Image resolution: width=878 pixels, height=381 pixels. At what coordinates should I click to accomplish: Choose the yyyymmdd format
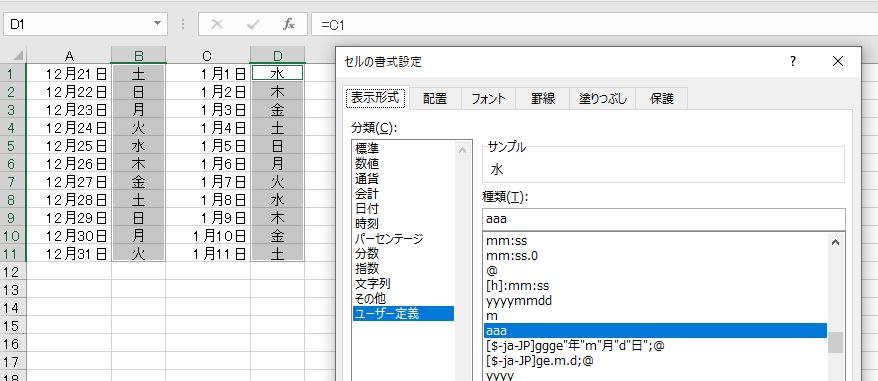(656, 301)
